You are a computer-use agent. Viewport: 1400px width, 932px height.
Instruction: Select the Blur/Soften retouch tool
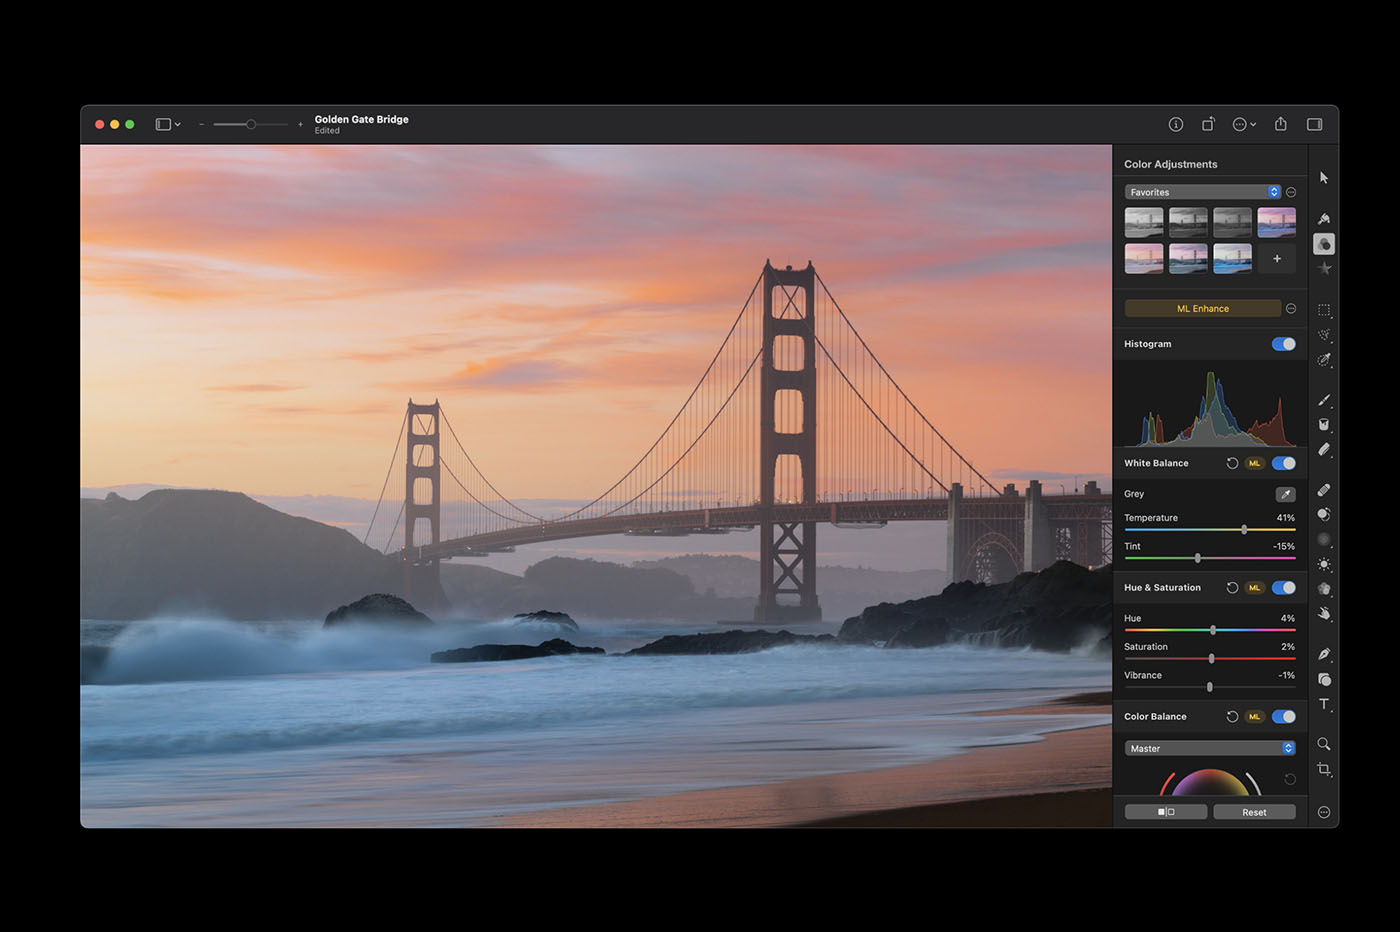[1324, 539]
